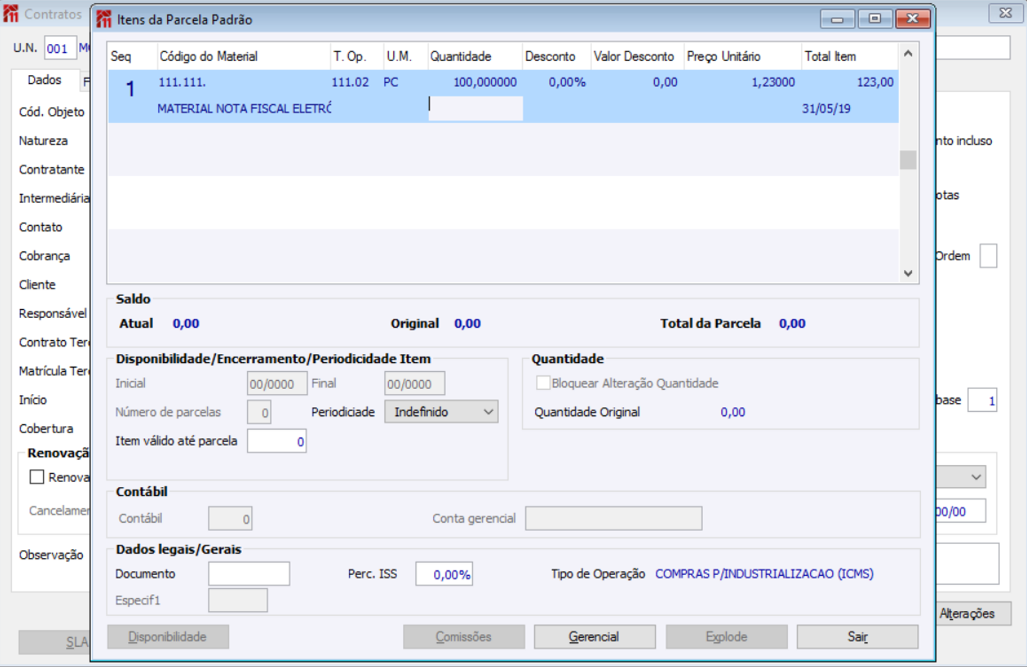Toggle the Renova checkbox
This screenshot has height=667, width=1027.
click(37, 477)
